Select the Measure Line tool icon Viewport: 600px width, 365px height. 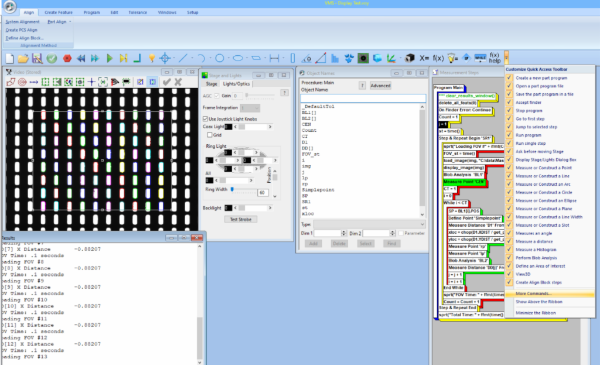(x=183, y=58)
